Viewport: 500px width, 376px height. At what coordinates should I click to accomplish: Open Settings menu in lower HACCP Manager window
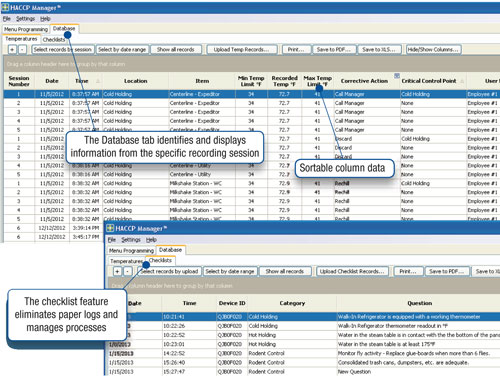click(131, 240)
